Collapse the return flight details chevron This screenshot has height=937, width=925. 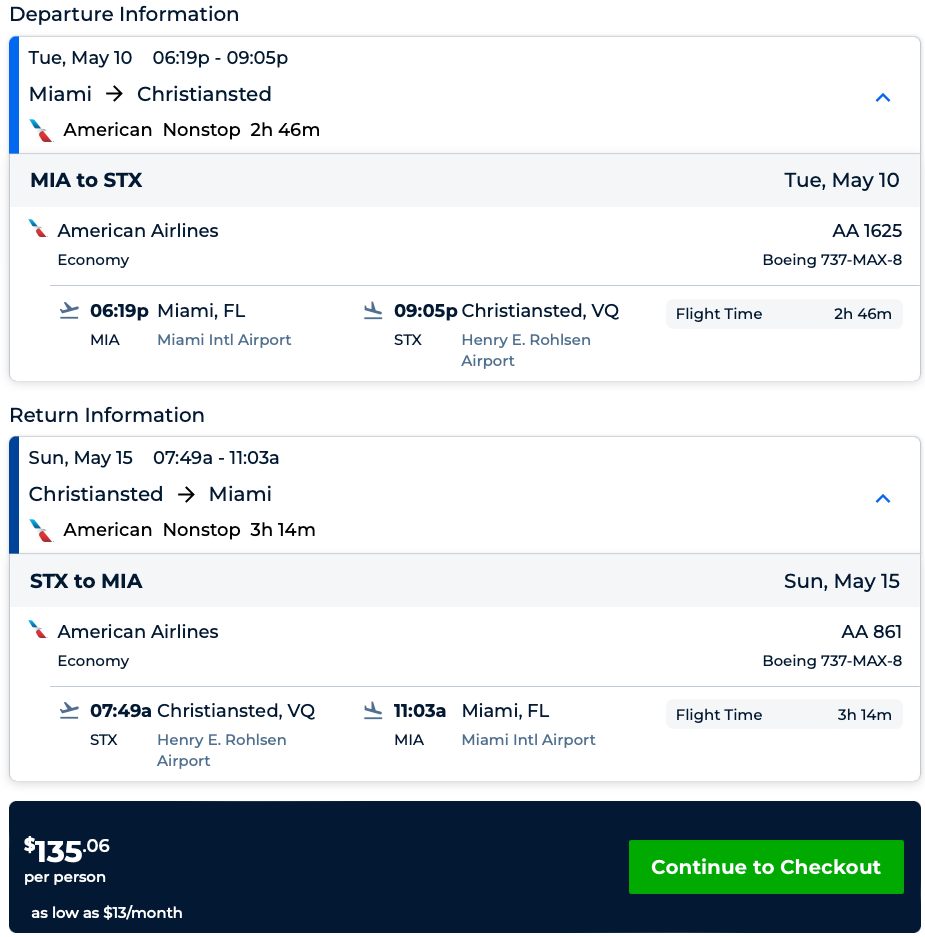click(x=882, y=498)
